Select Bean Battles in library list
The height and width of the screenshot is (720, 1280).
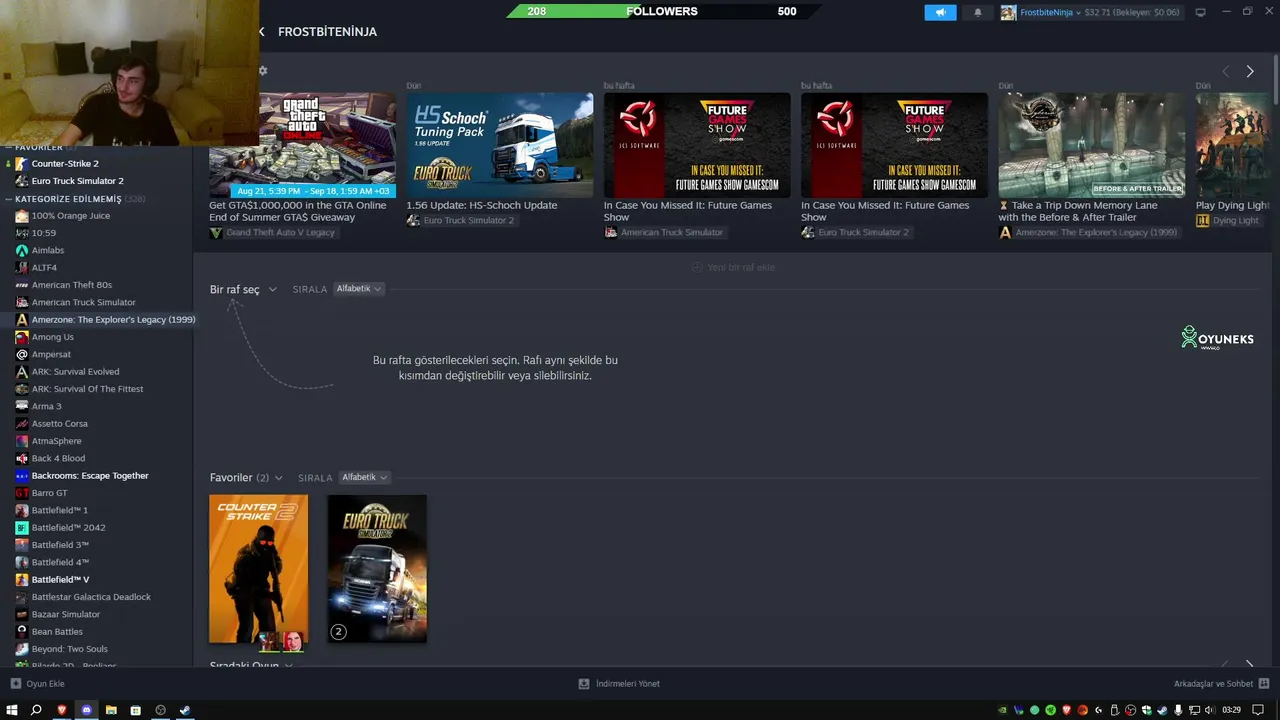[57, 632]
